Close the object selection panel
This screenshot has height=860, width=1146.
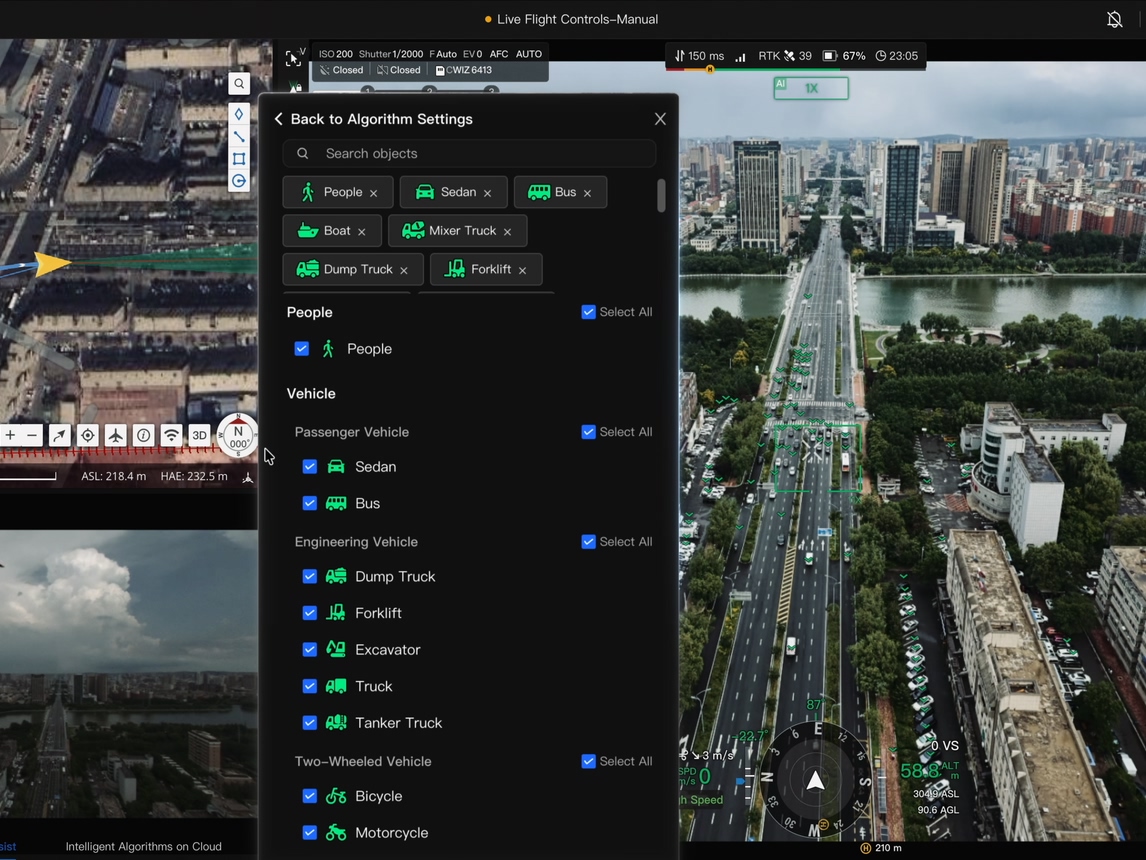[660, 119]
